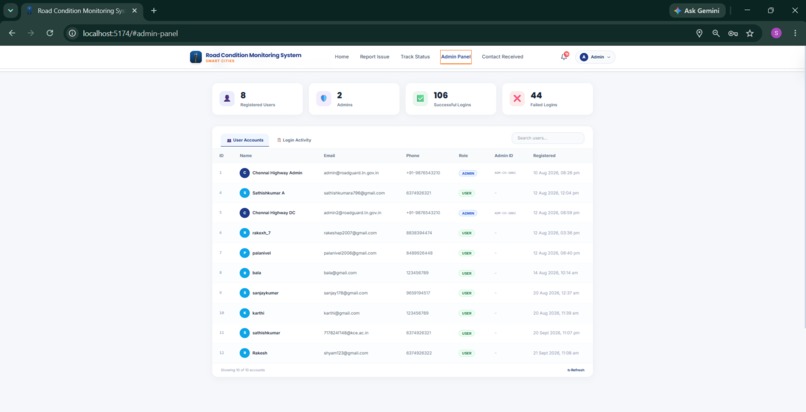Select the Admin Panel nav item
This screenshot has width=806, height=412.
(x=456, y=57)
